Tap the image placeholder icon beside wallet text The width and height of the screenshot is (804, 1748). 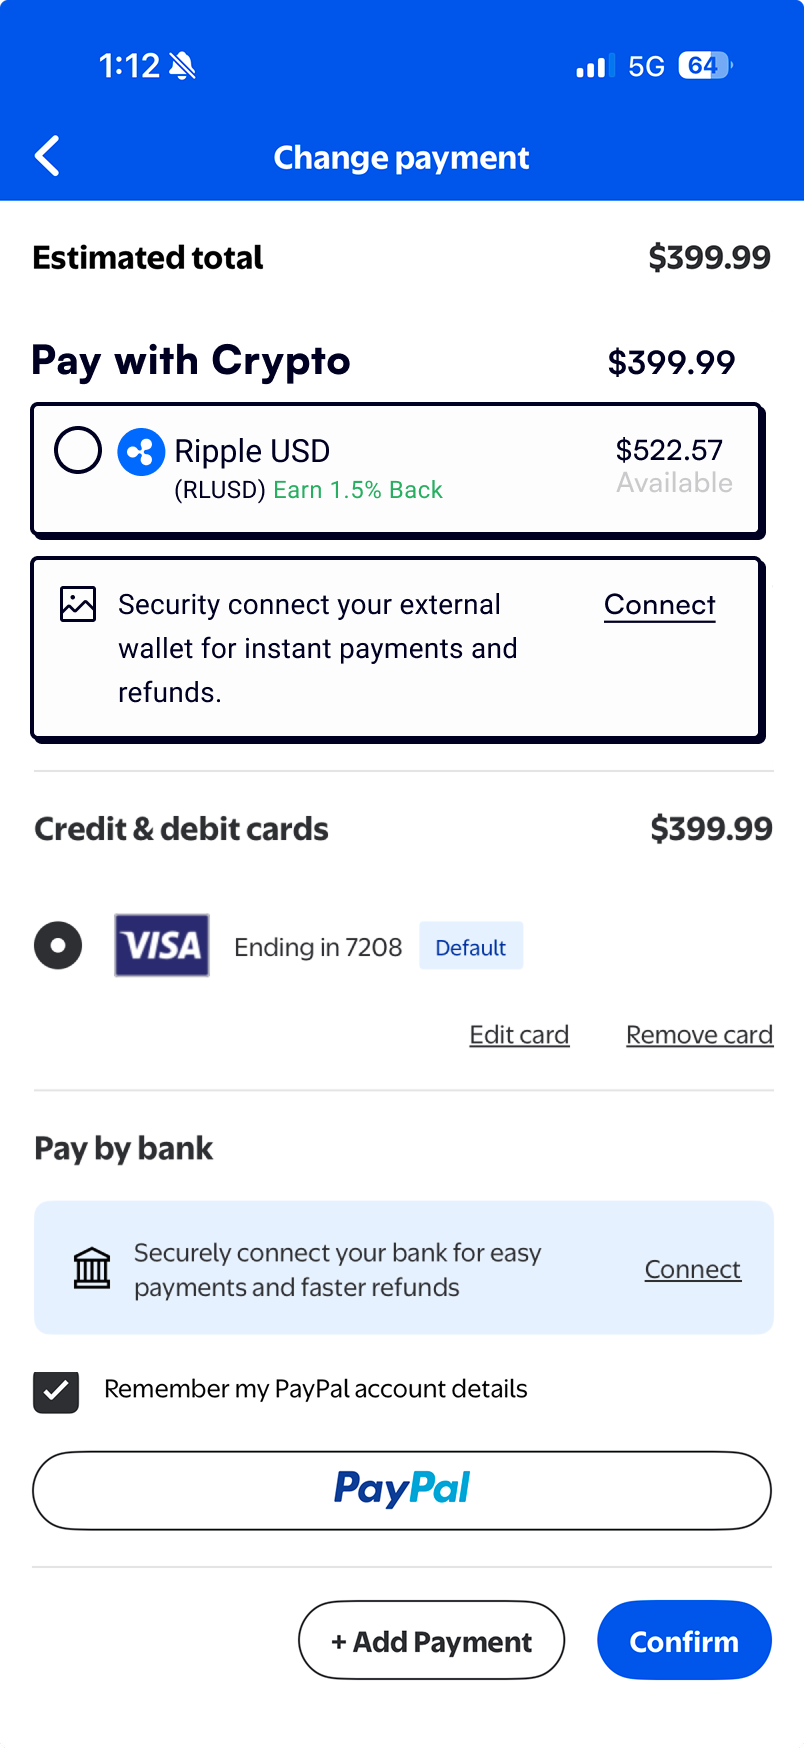(78, 604)
